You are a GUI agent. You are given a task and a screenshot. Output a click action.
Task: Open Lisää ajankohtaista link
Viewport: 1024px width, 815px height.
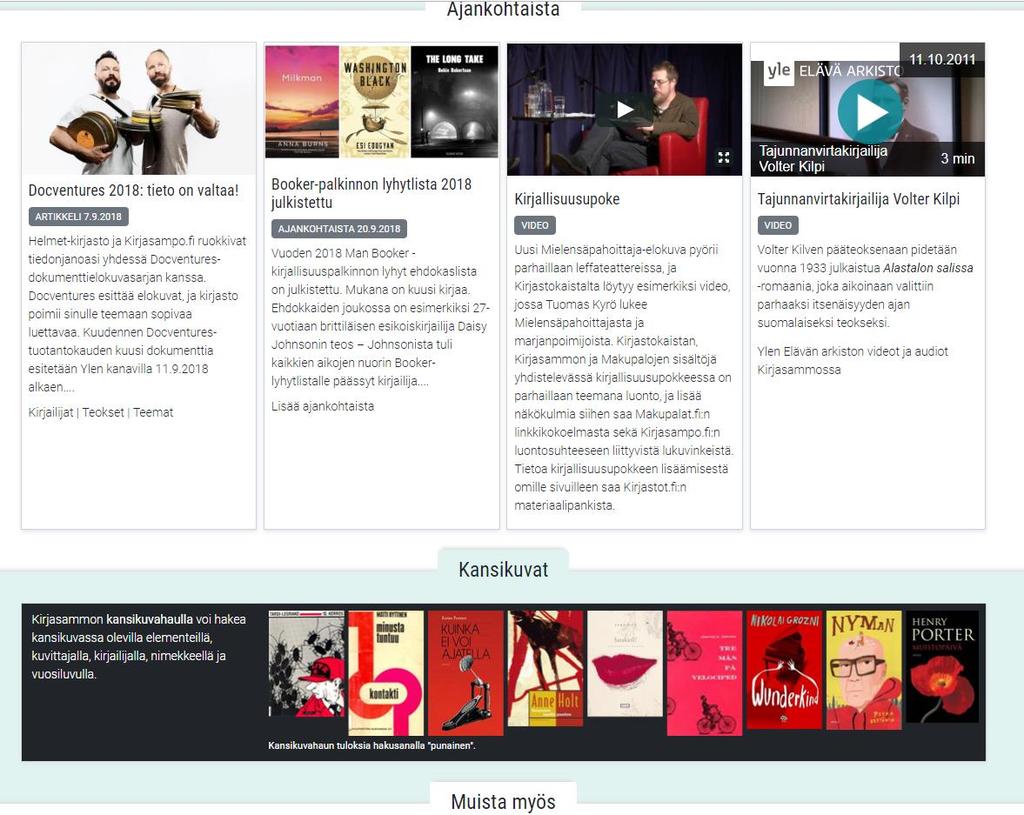pos(323,406)
